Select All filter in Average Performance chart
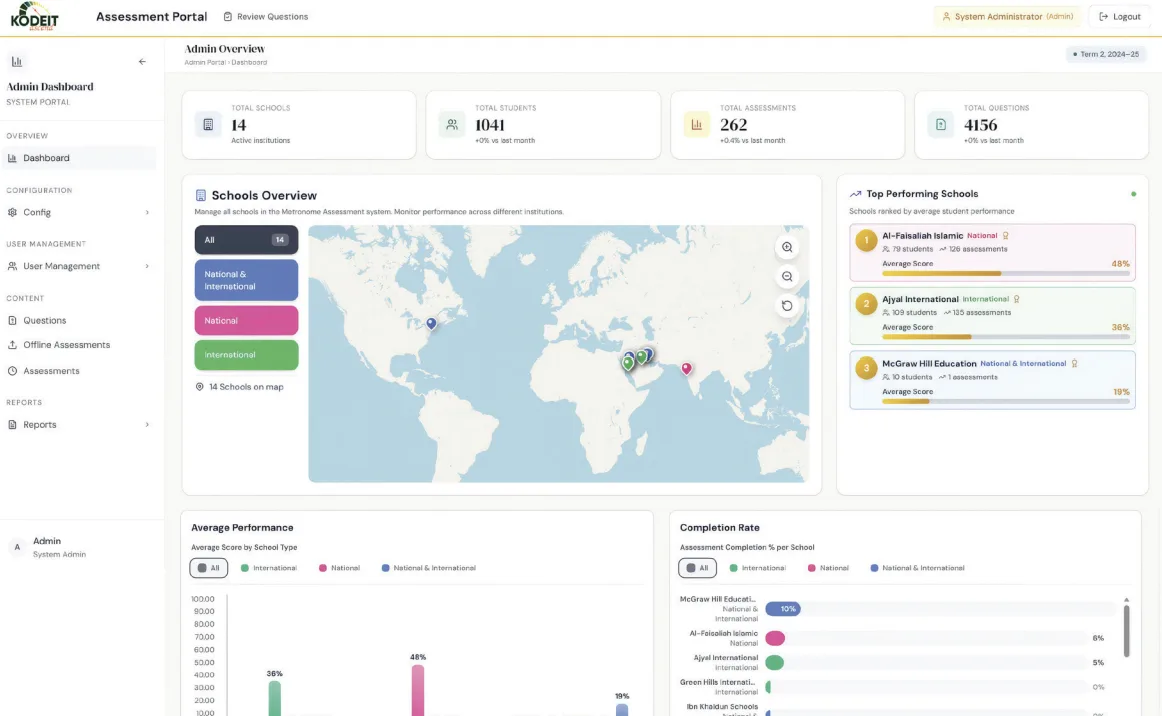The width and height of the screenshot is (1162, 716). 208,568
